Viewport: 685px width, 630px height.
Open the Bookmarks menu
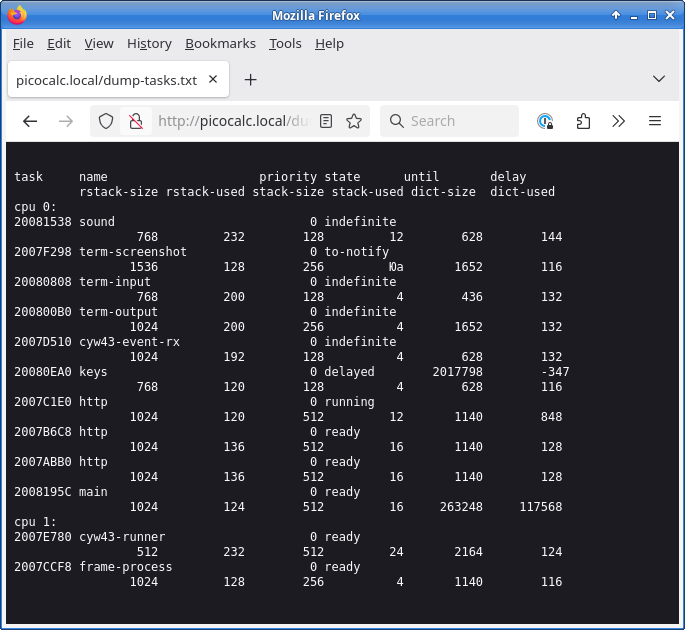point(221,44)
